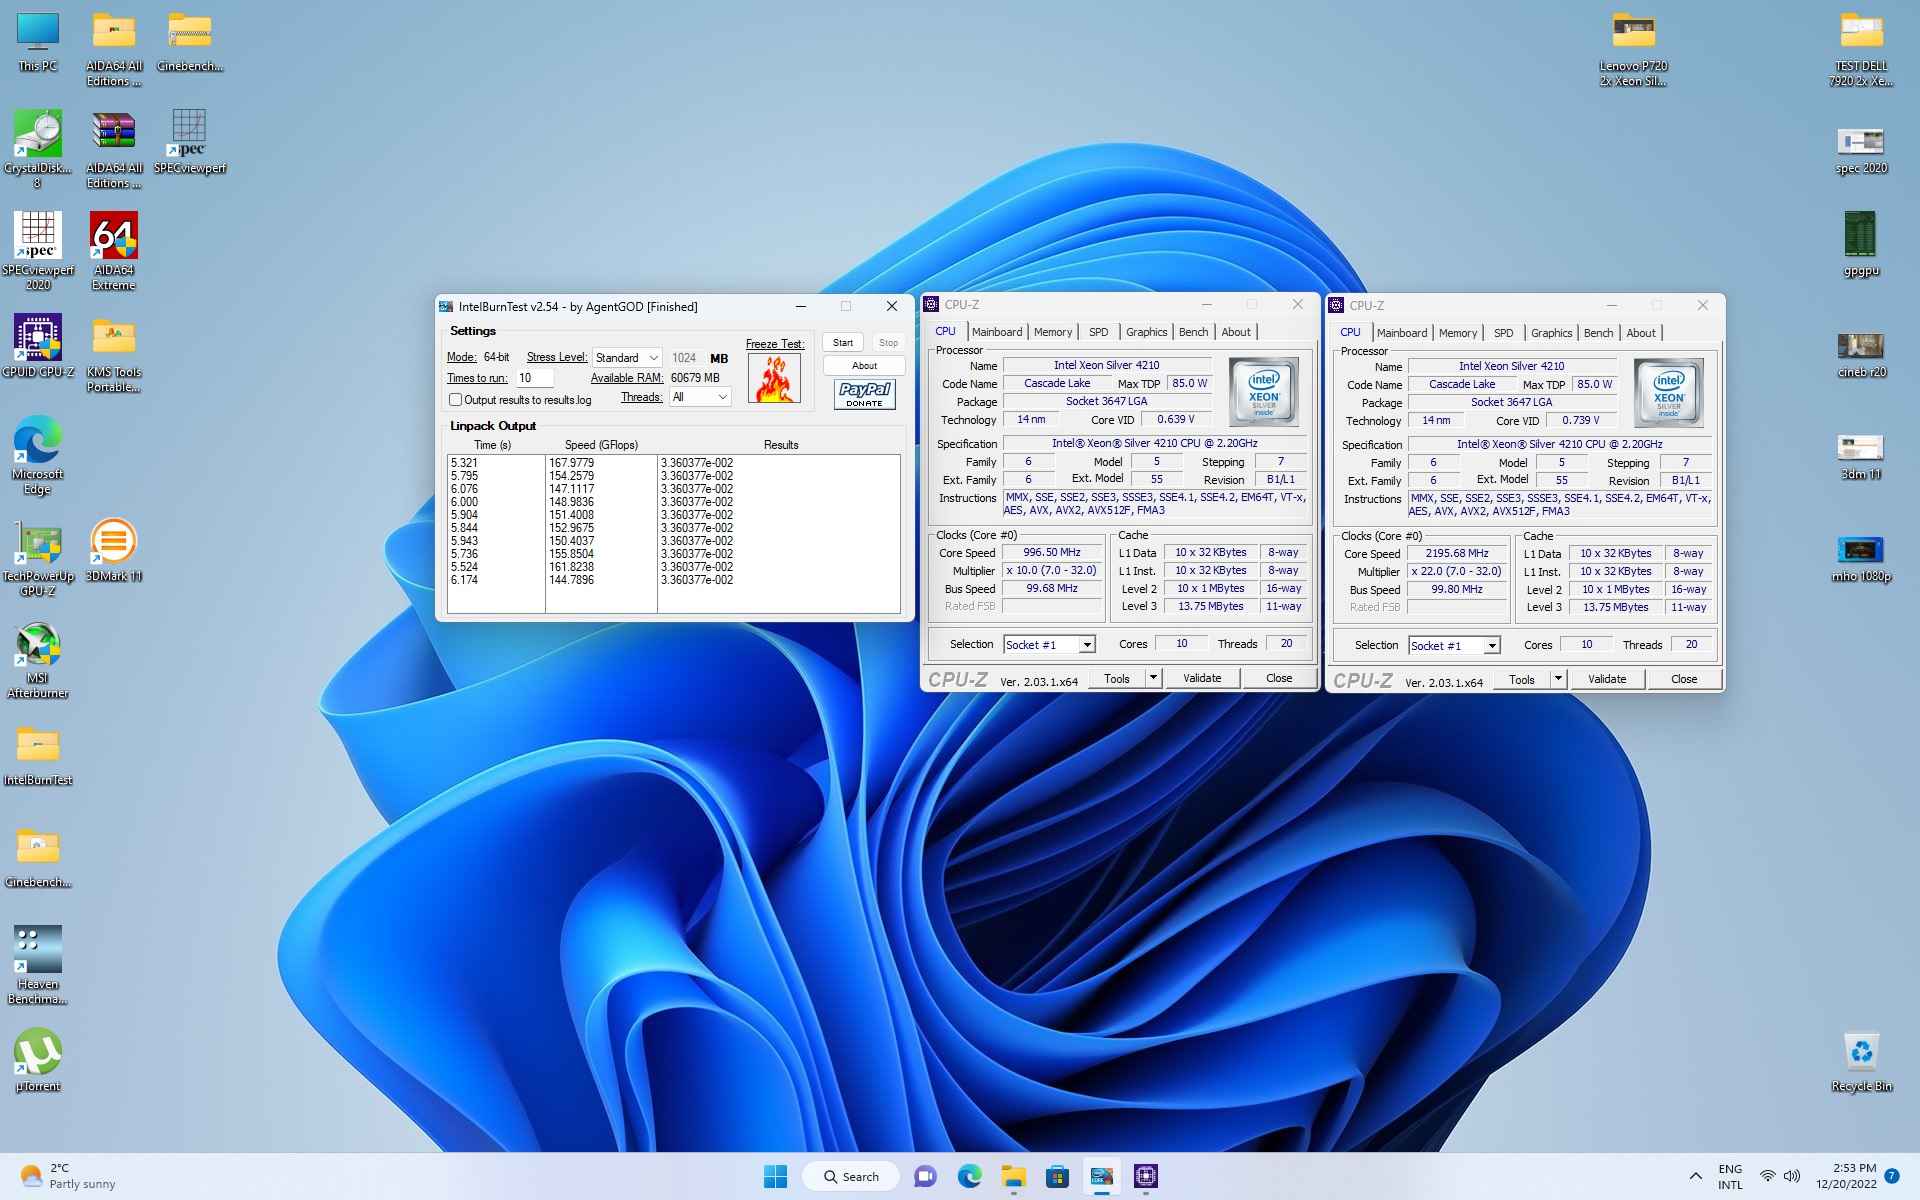Switch to Memory tab in left CPU-Z
1920x1200 pixels.
[x=1053, y=332]
